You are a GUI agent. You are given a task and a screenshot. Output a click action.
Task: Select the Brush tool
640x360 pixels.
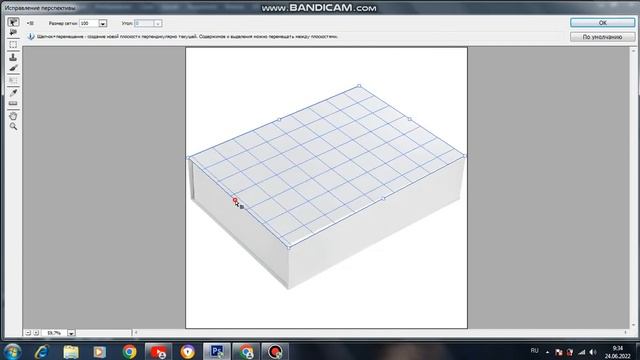[13, 68]
